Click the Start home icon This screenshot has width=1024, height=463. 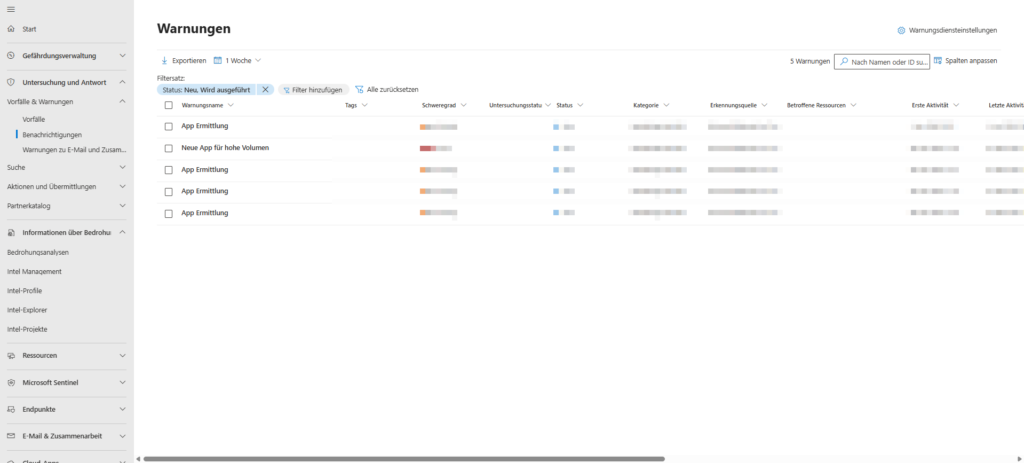[x=11, y=29]
